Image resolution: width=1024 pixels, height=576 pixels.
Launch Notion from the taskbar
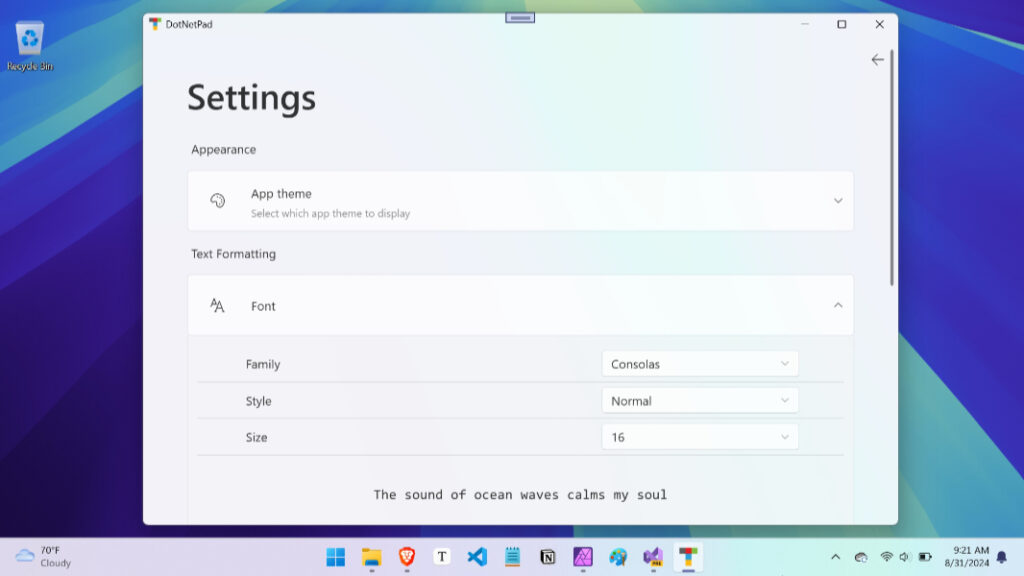point(547,557)
